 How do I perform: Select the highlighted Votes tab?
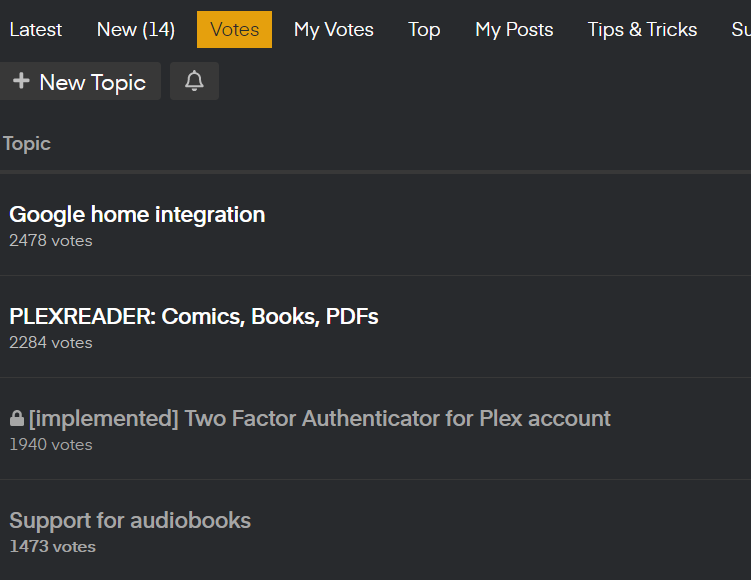(234, 30)
